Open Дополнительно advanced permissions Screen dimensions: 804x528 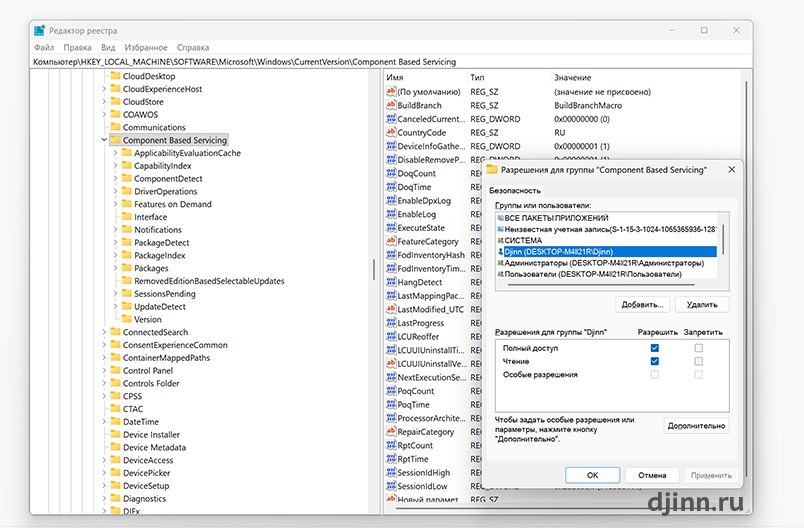696,425
